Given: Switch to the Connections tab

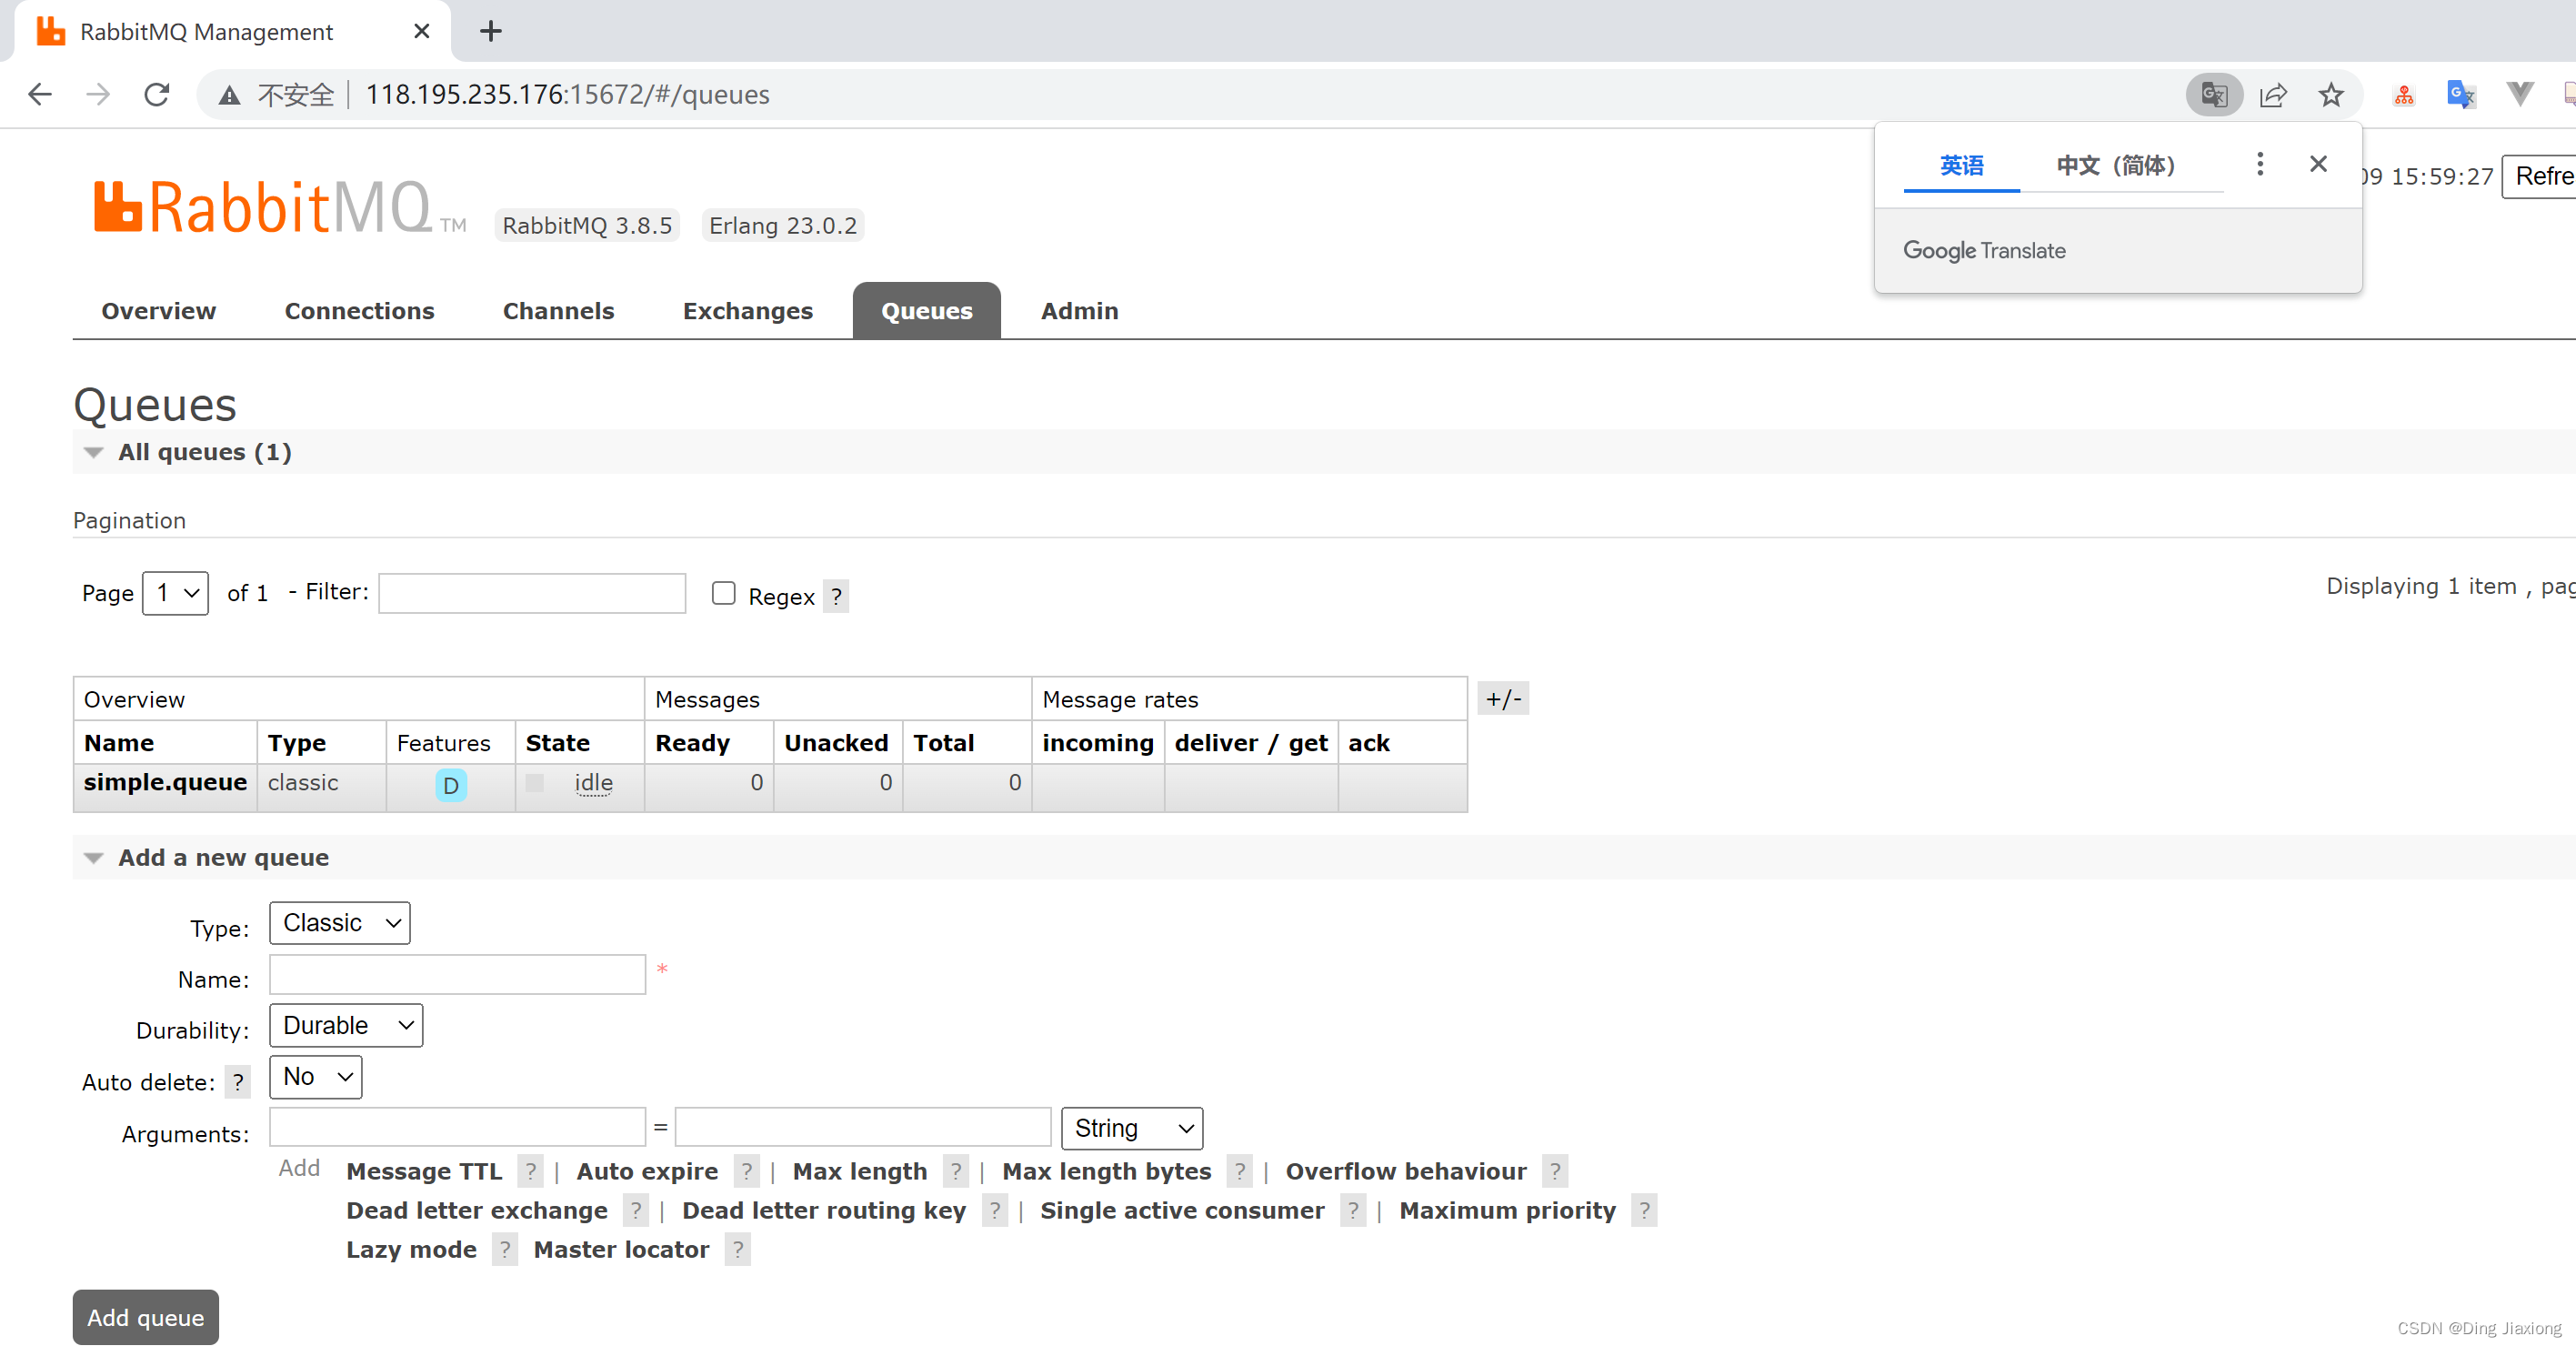Looking at the screenshot, I should tap(359, 311).
